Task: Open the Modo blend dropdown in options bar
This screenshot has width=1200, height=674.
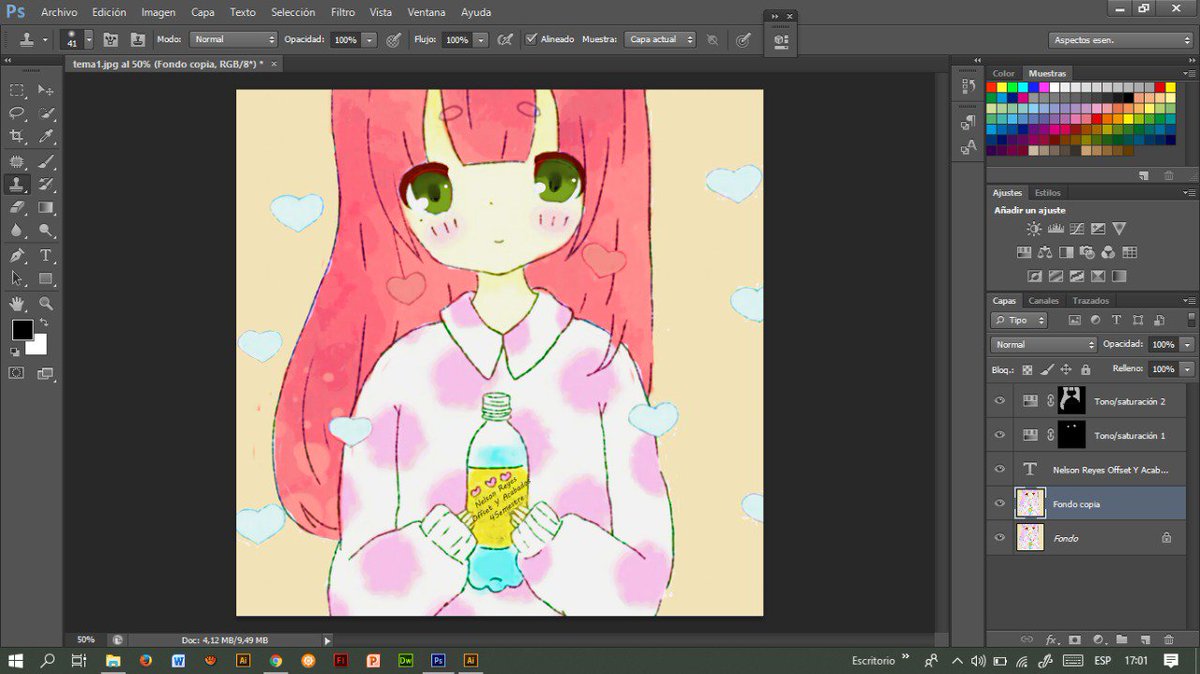Action: click(x=232, y=40)
